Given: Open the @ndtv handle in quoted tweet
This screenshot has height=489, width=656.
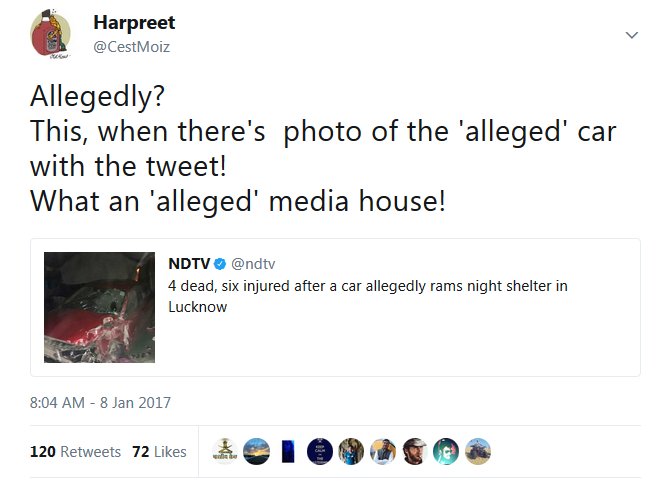Looking at the screenshot, I should 253,264.
